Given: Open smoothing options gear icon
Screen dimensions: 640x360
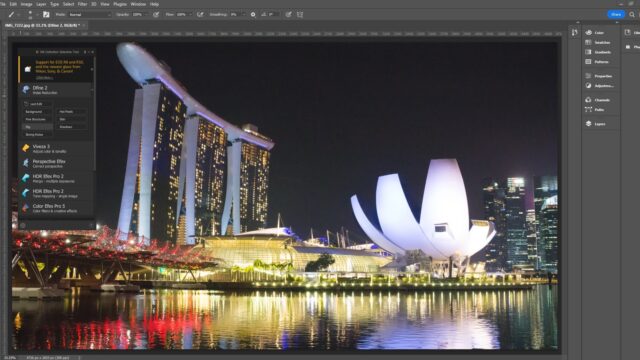Looking at the screenshot, I should click(x=253, y=14).
